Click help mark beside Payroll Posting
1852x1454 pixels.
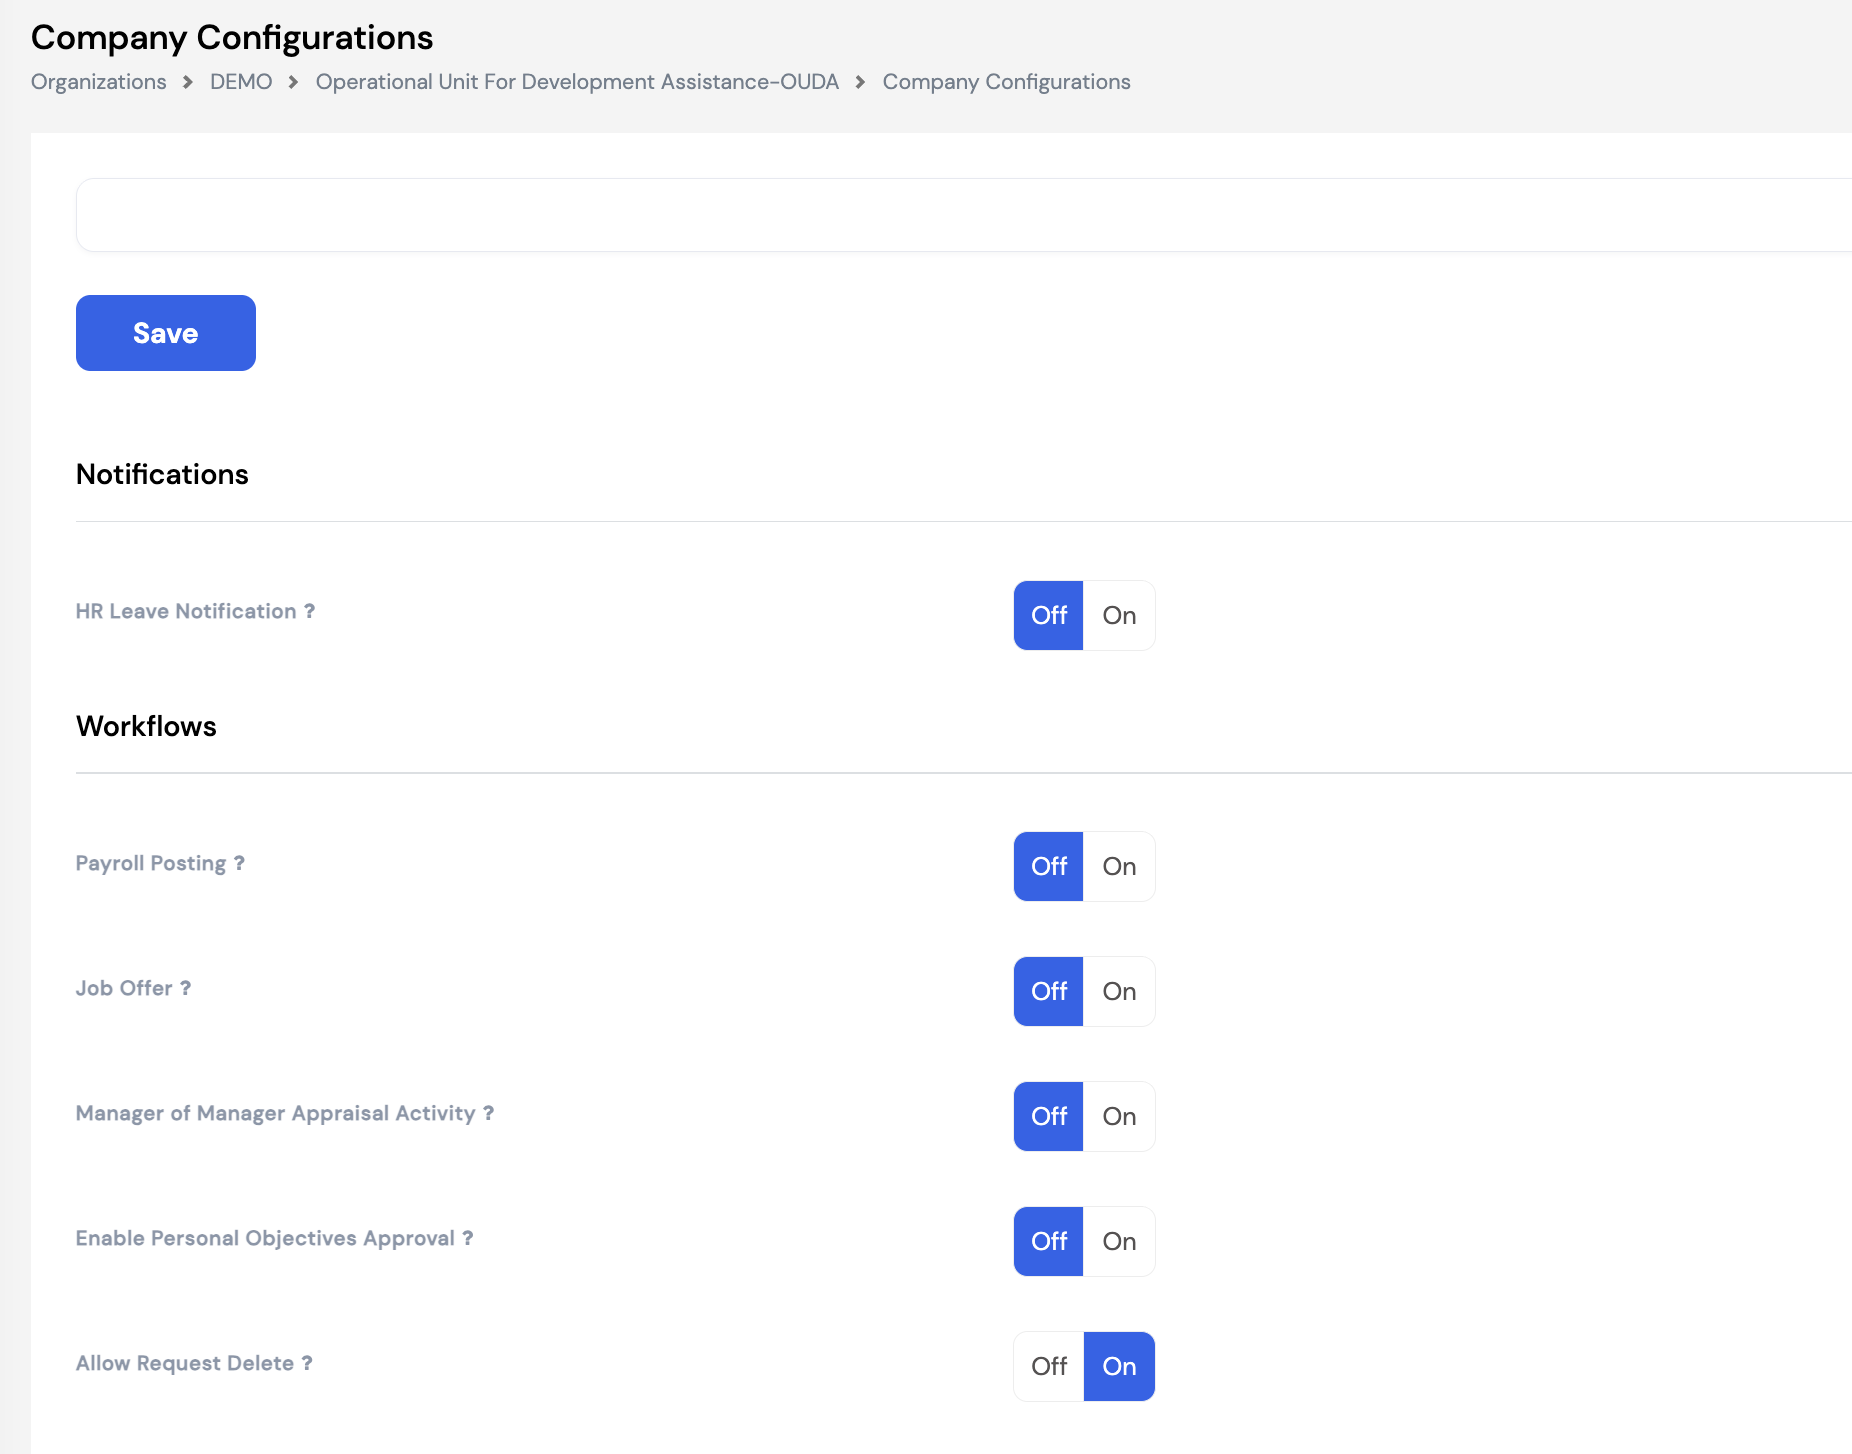239,863
